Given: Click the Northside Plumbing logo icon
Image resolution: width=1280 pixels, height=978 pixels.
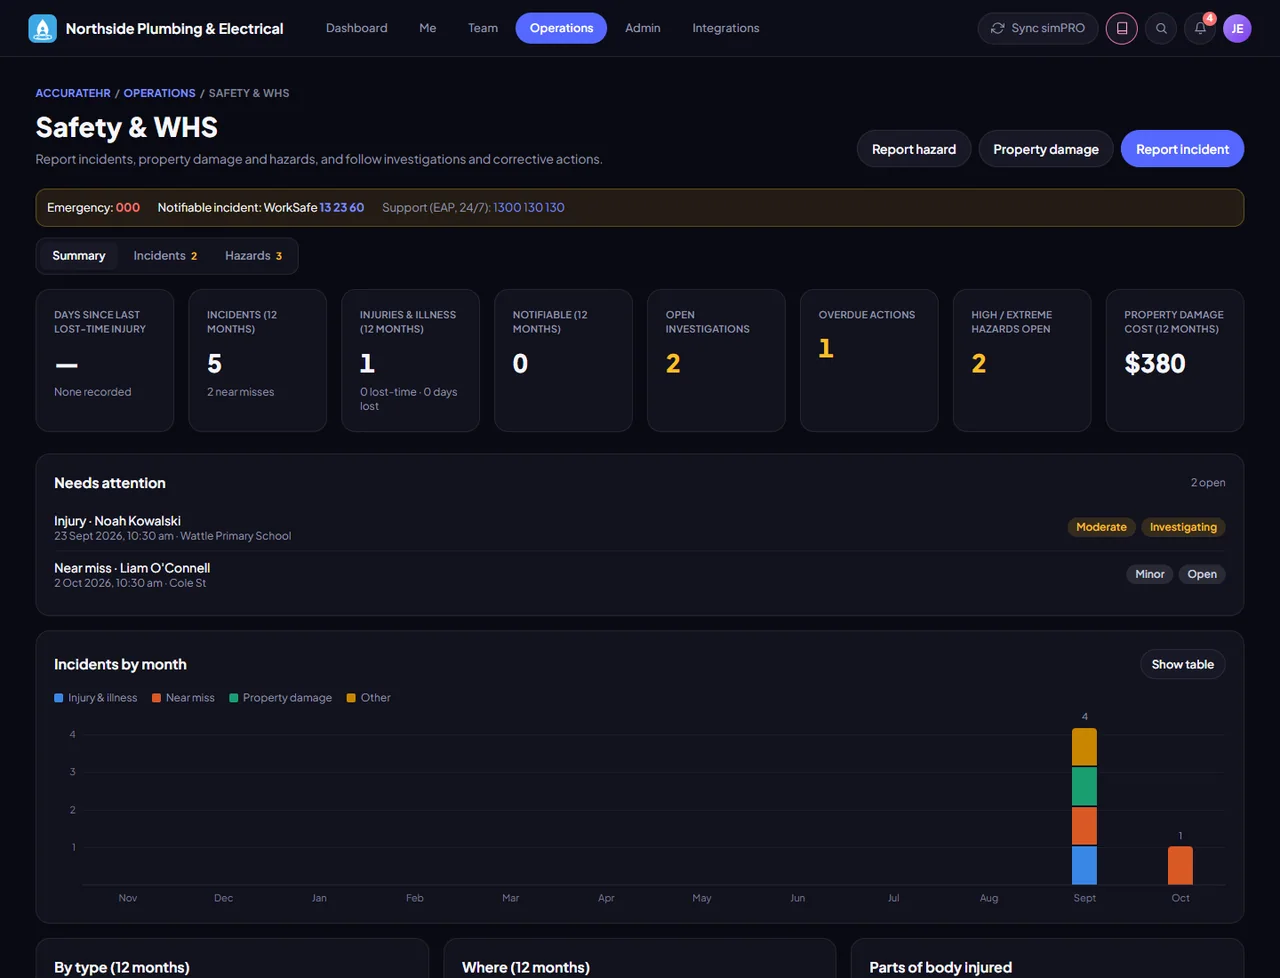Looking at the screenshot, I should [x=43, y=28].
